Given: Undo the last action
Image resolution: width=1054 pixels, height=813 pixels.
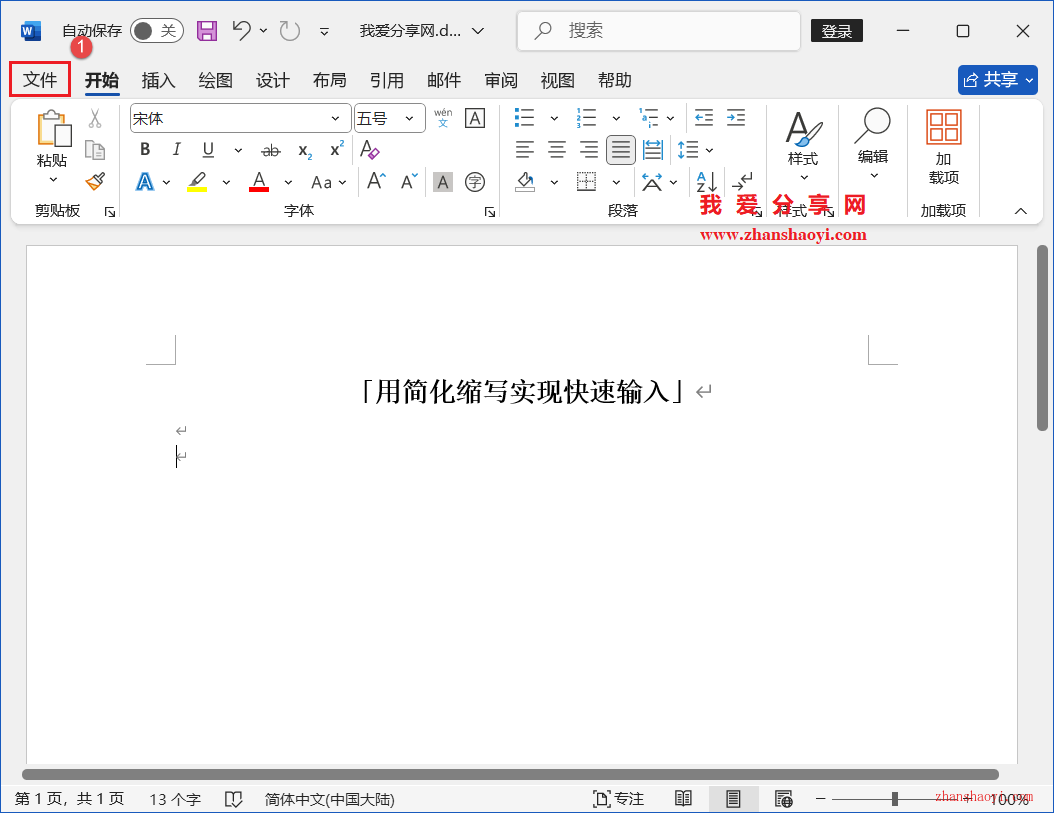Looking at the screenshot, I should point(242,30).
